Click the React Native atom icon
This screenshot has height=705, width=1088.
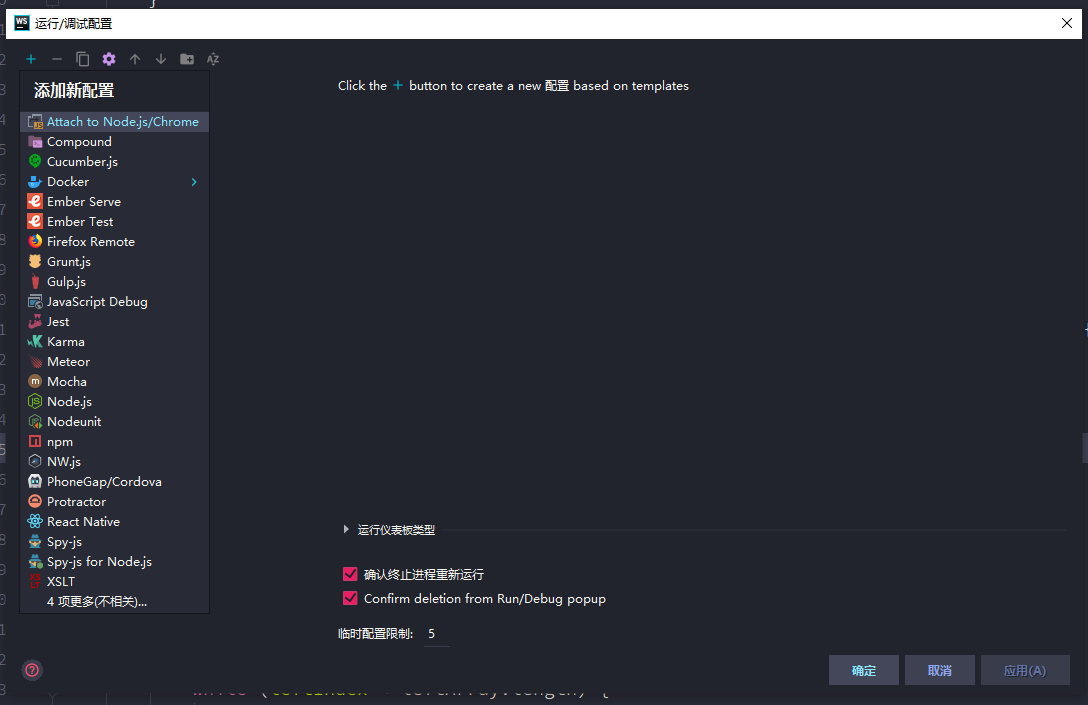[35, 521]
